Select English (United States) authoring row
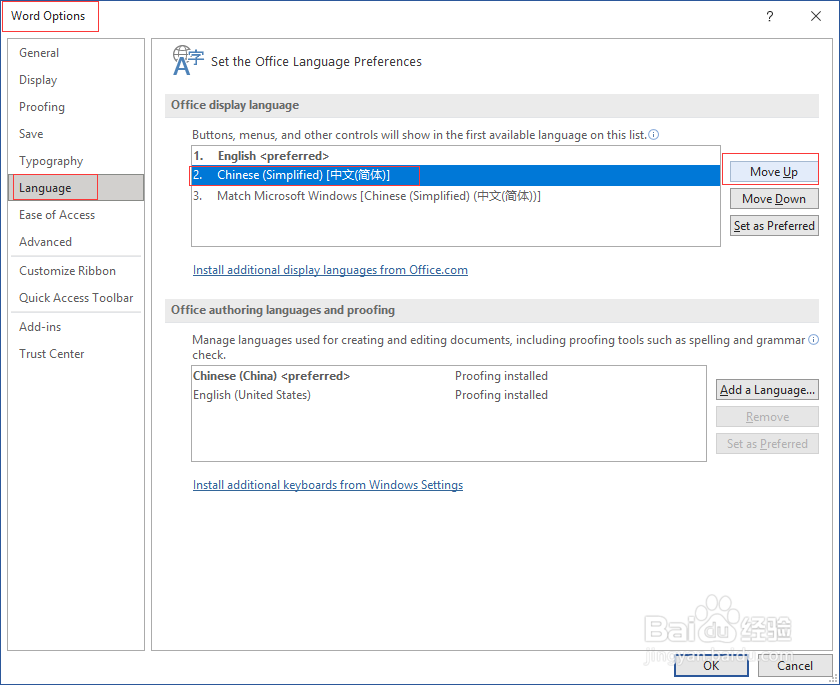This screenshot has width=840, height=685. click(x=448, y=395)
